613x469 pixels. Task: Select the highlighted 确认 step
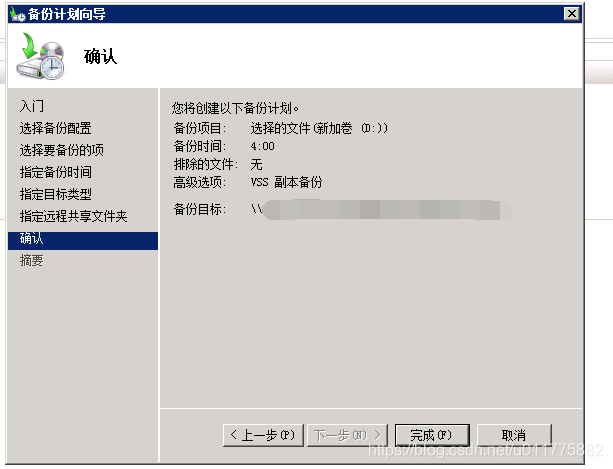[82, 240]
